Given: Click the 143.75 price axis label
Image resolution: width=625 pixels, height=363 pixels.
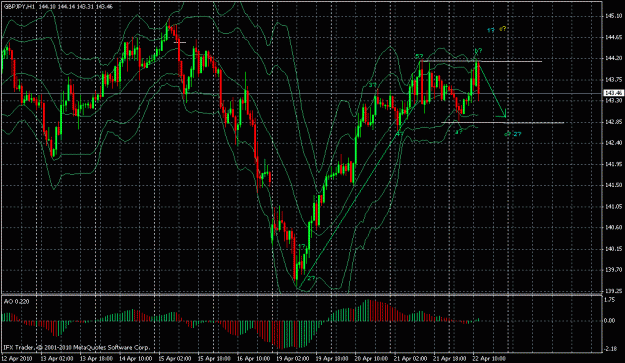Looking at the screenshot, I should click(613, 80).
